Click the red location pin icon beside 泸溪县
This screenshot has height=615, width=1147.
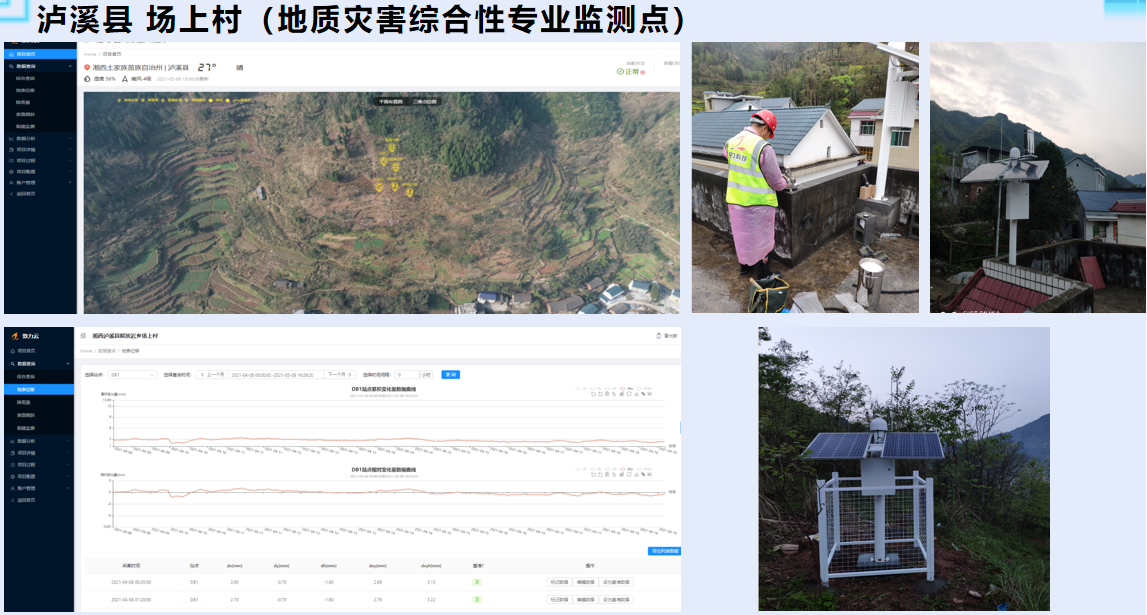point(87,68)
